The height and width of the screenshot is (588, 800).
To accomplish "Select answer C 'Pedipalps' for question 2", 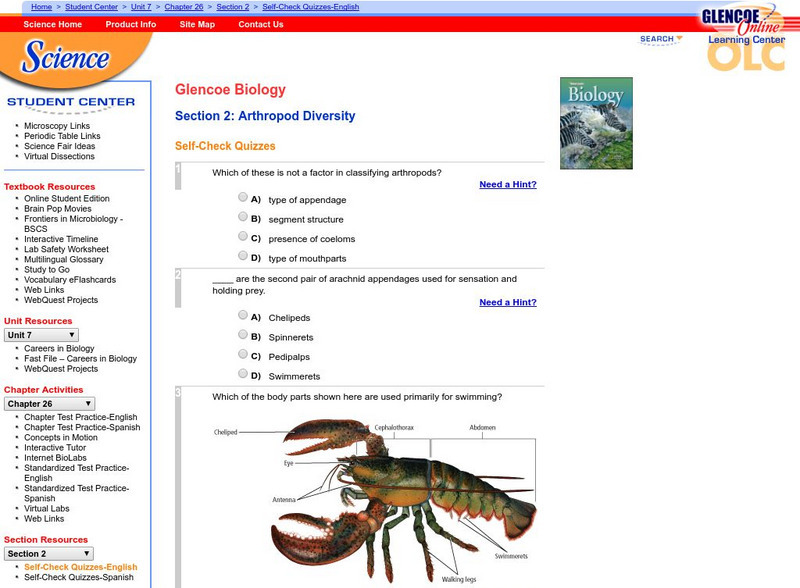I will [x=242, y=355].
